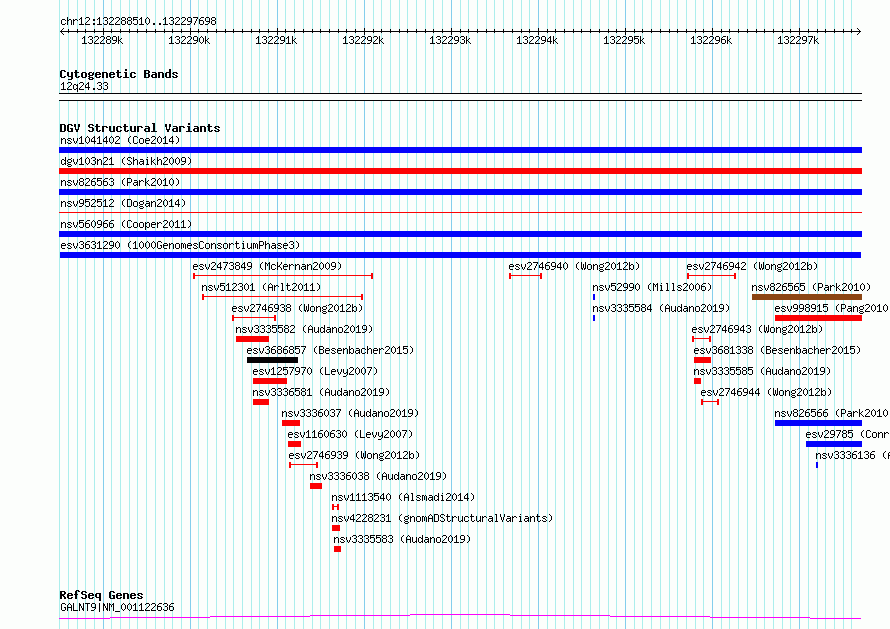
Task: Click esv2746942 (Wong2012b) label
Action: 752,266
